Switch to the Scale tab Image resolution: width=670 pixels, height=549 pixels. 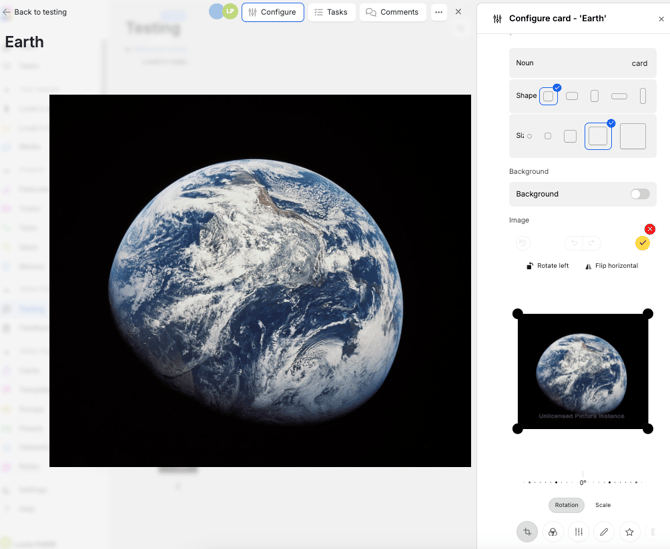point(603,505)
